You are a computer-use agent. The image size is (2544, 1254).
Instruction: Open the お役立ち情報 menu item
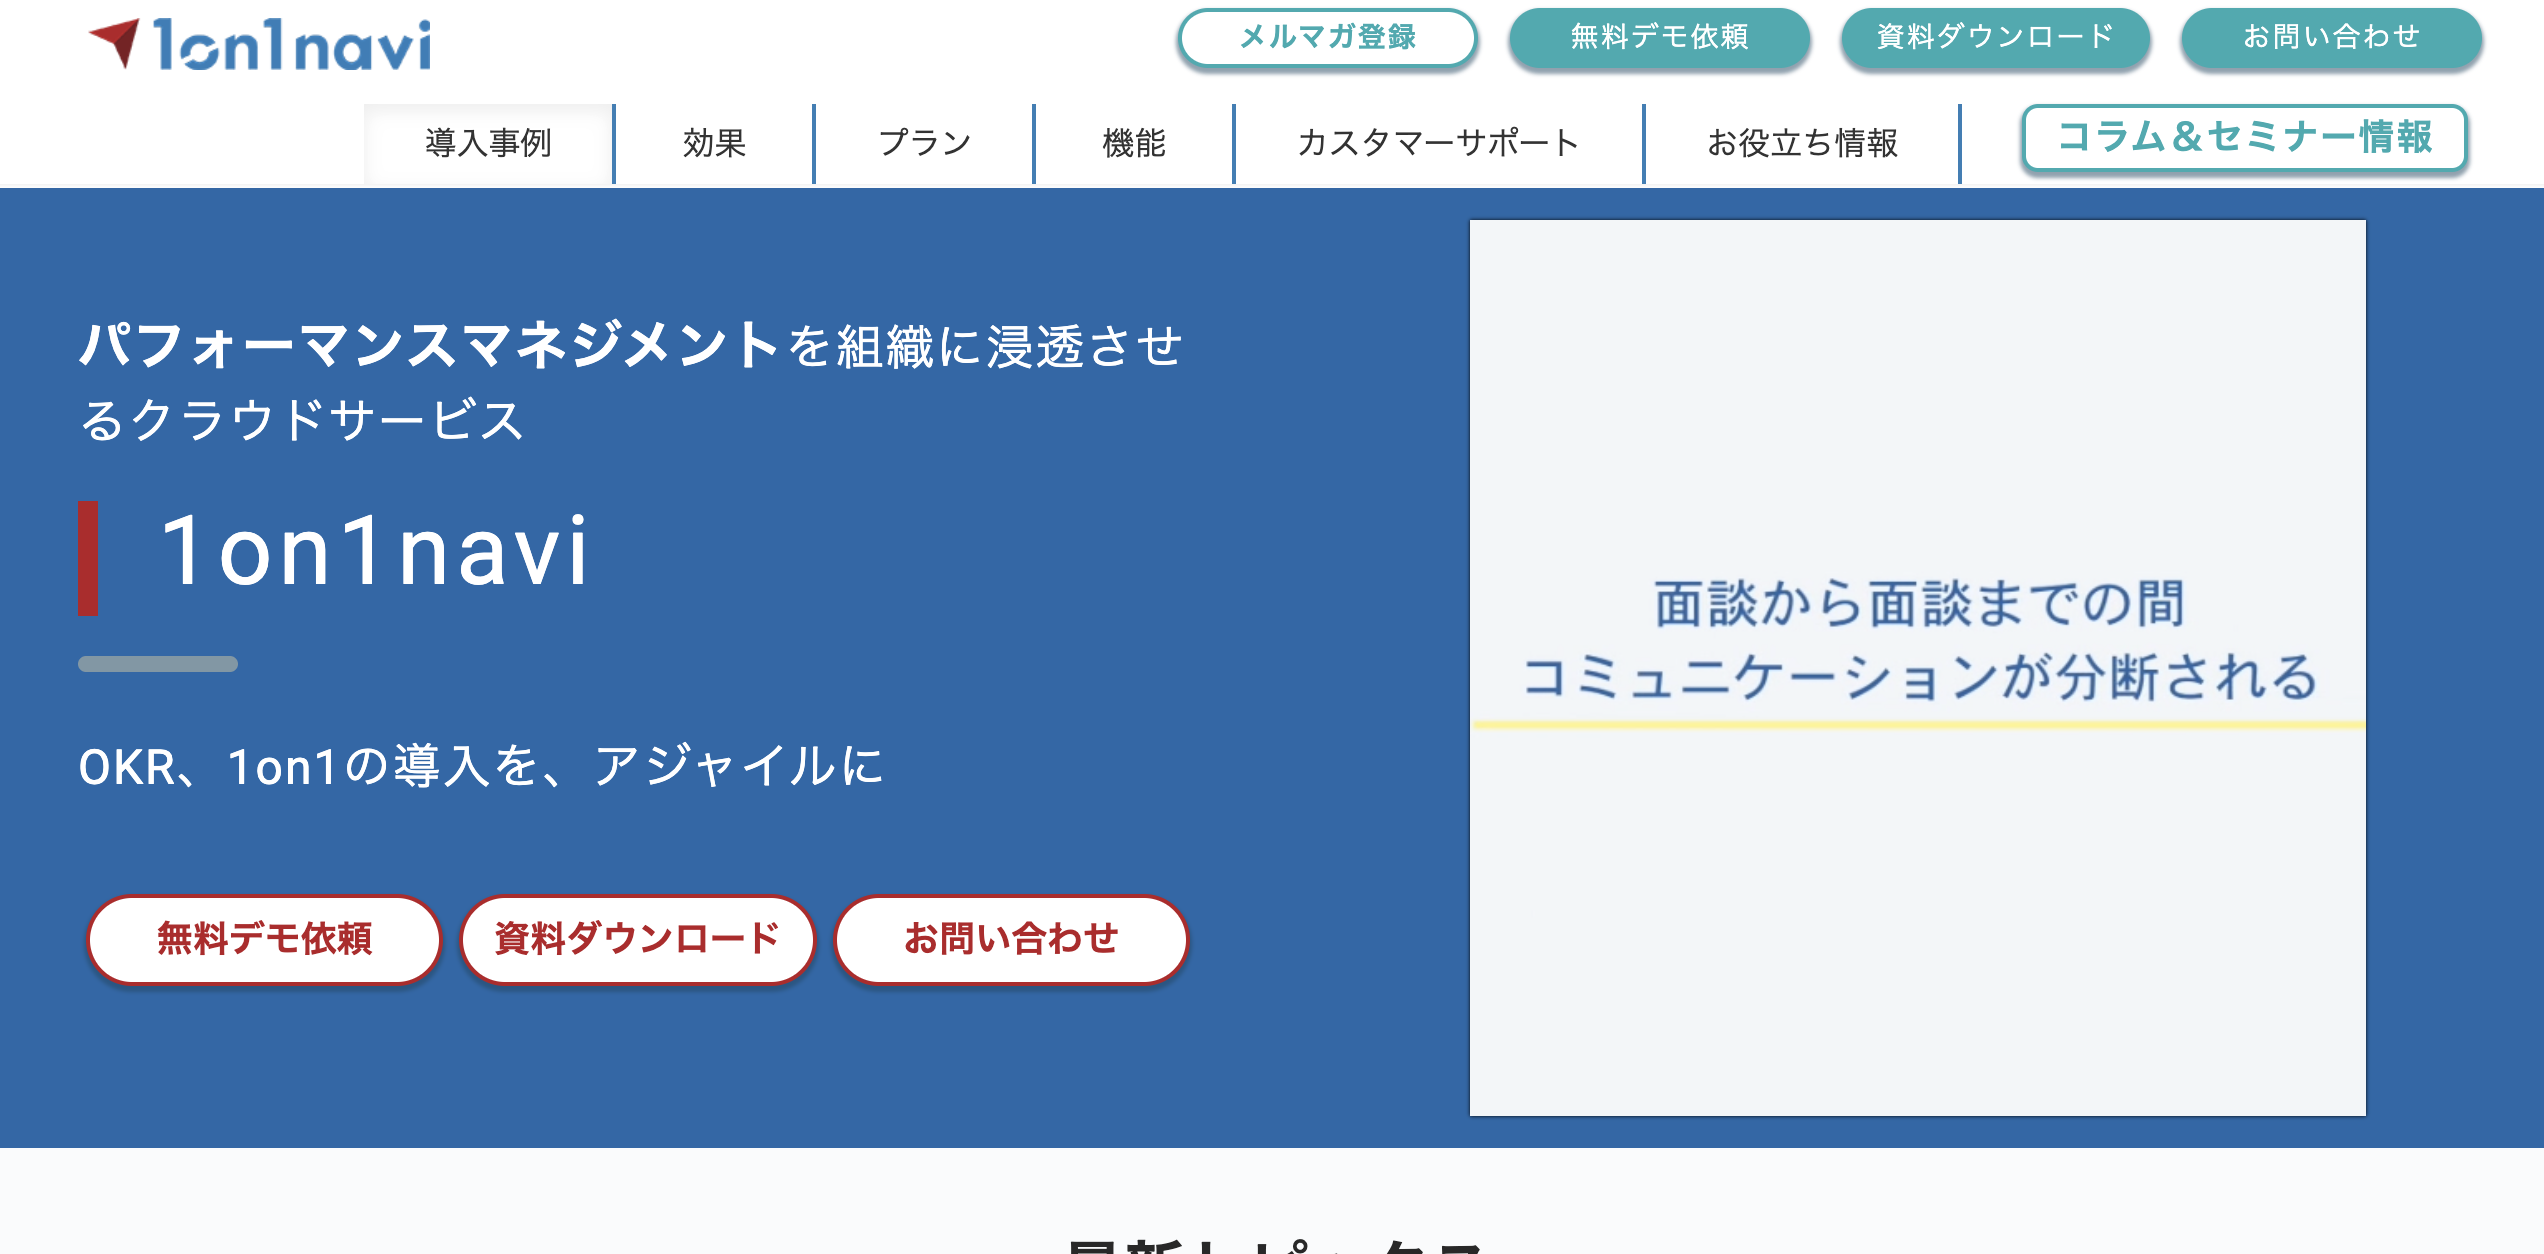coord(1802,144)
